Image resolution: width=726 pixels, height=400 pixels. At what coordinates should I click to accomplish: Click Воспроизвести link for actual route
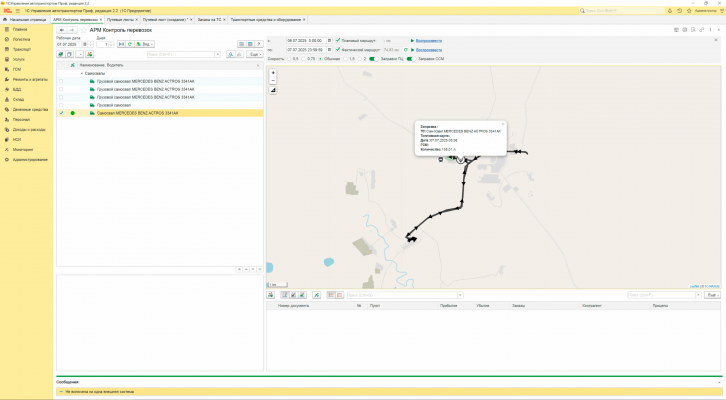pos(429,50)
